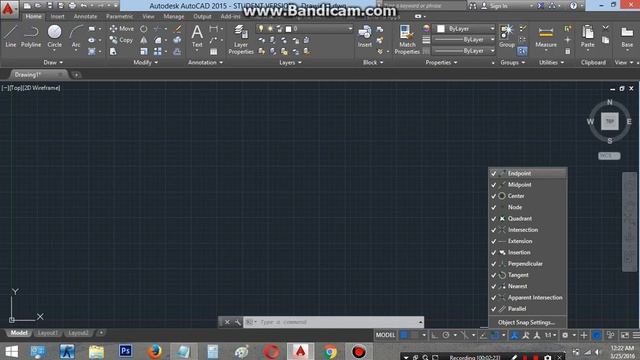Image resolution: width=640 pixels, height=360 pixels.
Task: Toggle the Quadrant object snap
Action: pos(528,218)
